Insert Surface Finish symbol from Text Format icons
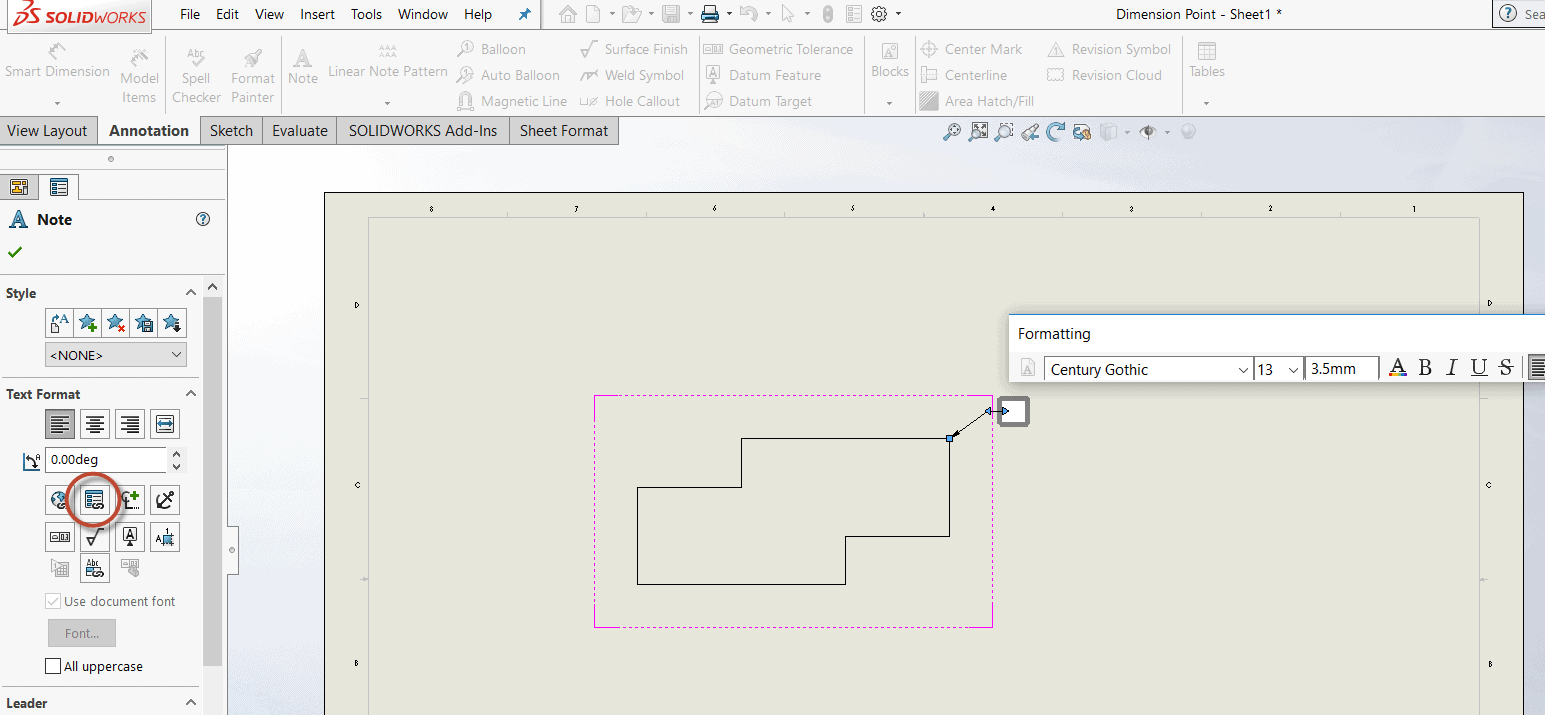The width and height of the screenshot is (1545, 715). (x=95, y=537)
